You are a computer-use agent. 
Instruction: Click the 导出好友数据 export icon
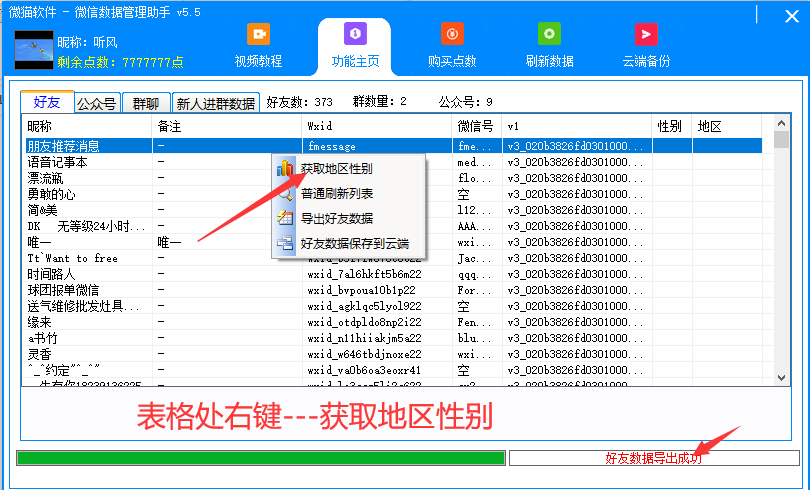click(x=285, y=218)
